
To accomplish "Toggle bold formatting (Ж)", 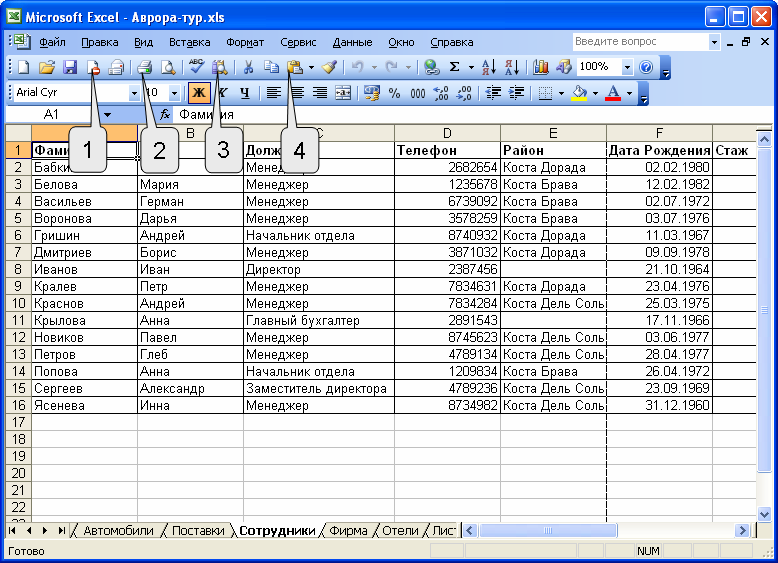I will point(198,93).
